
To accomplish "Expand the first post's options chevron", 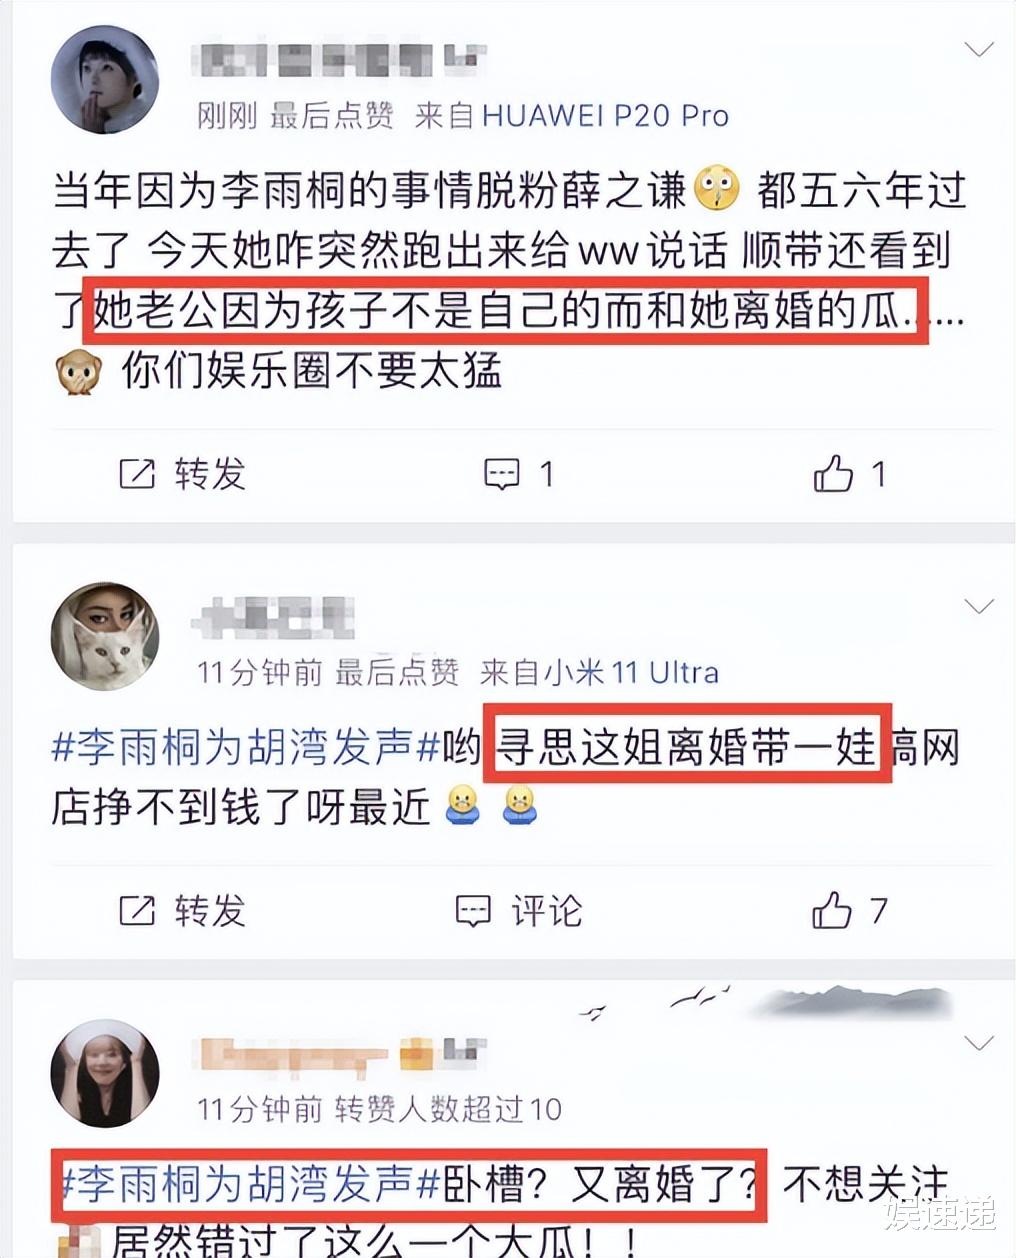I will (x=978, y=49).
